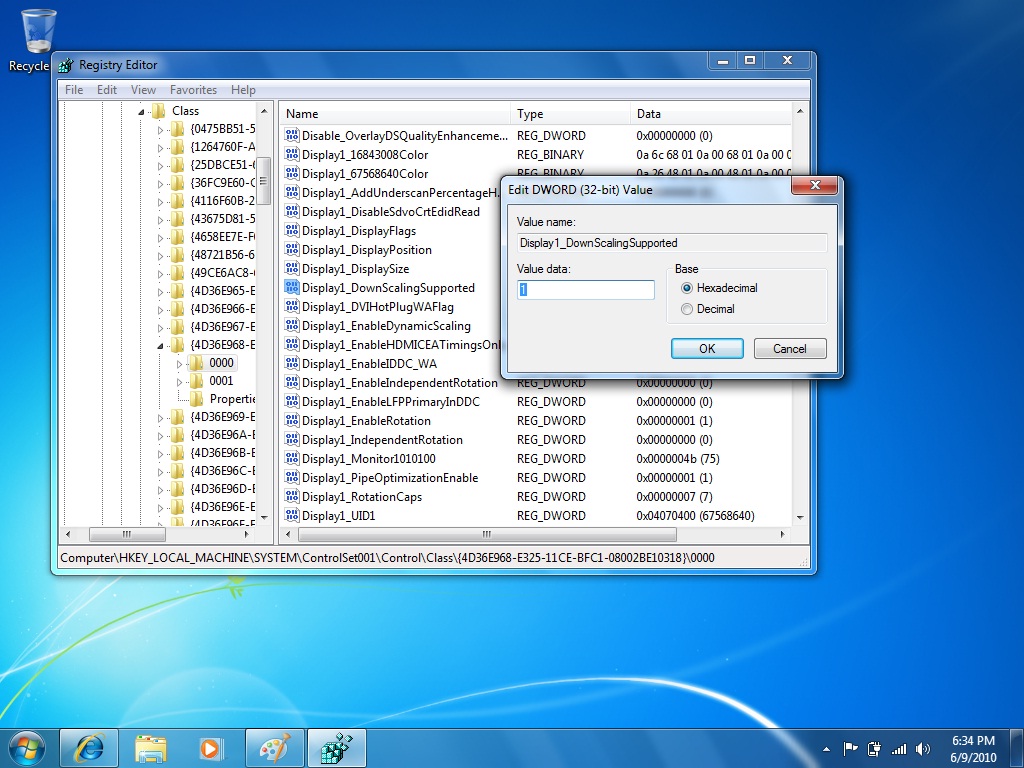Click the {4116F60B-2 folder icon

point(177,201)
